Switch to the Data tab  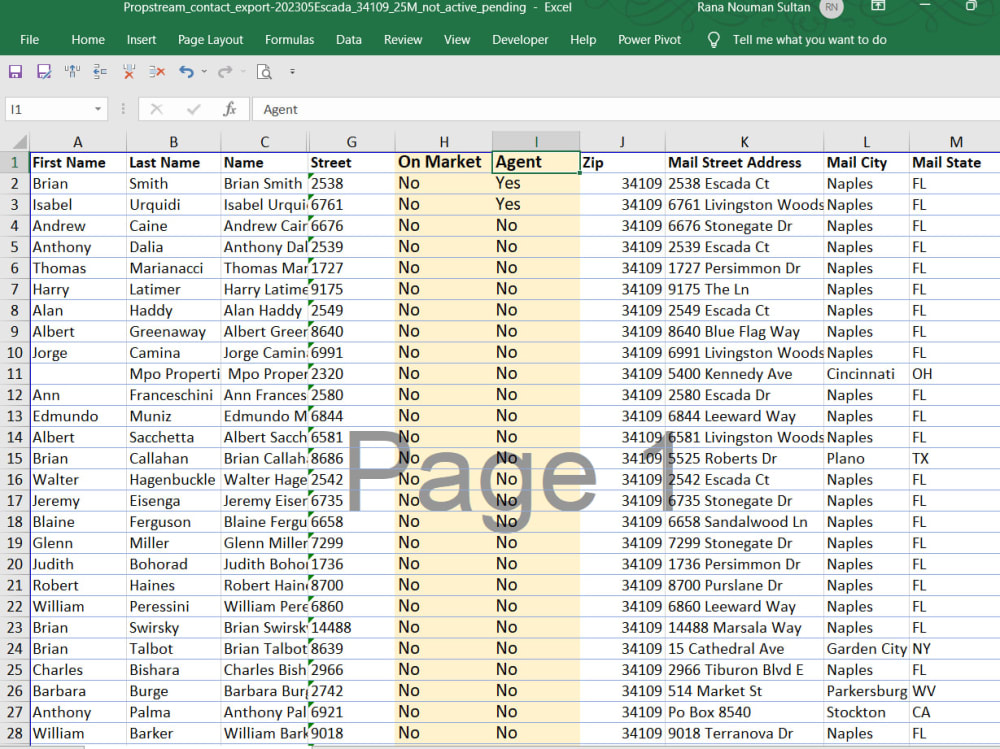click(349, 40)
